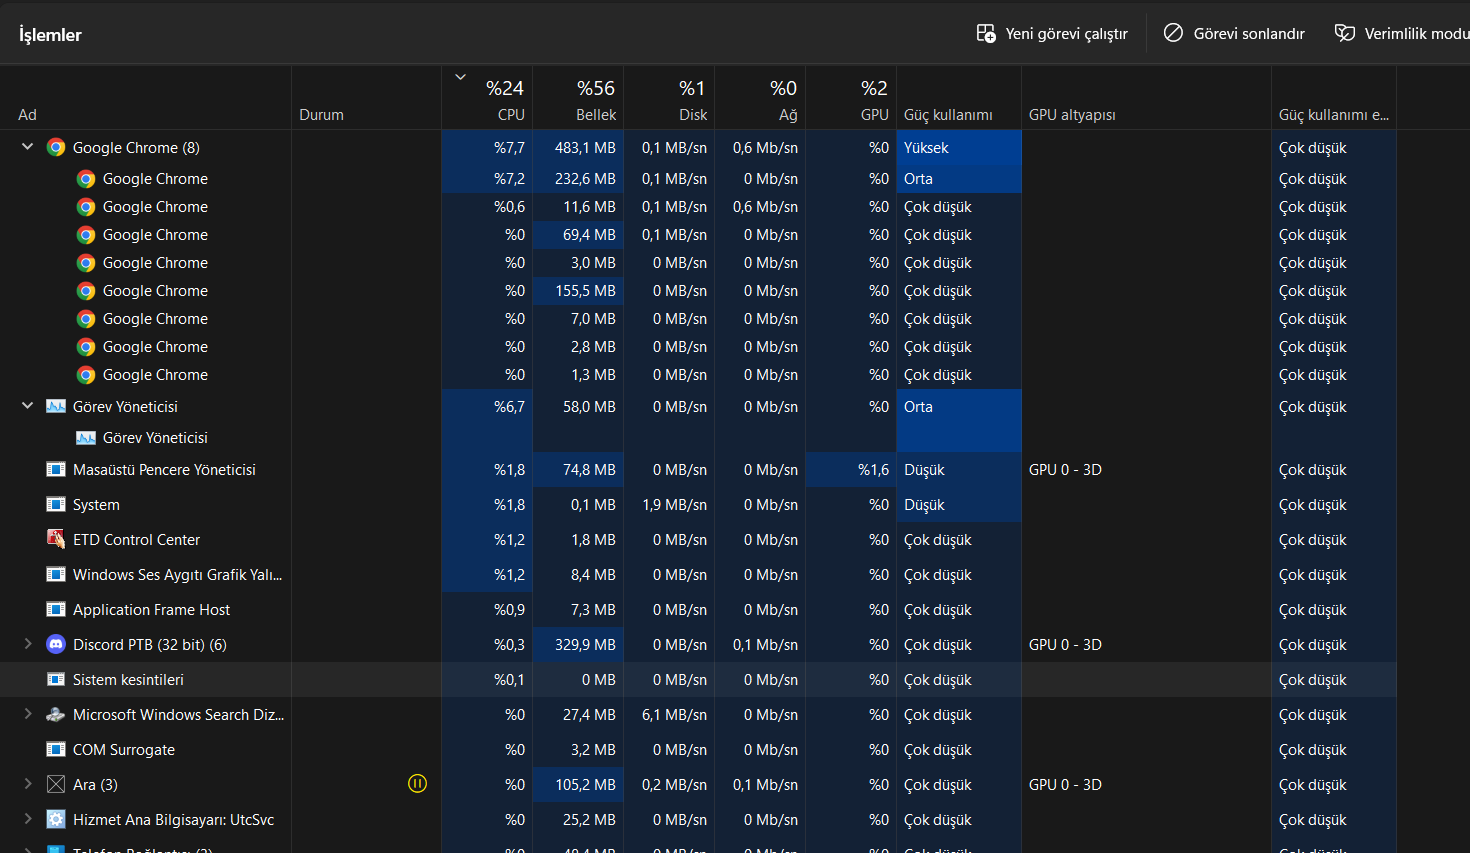Click the COM Surrogate icon
This screenshot has width=1470, height=853.
pyautogui.click(x=56, y=750)
